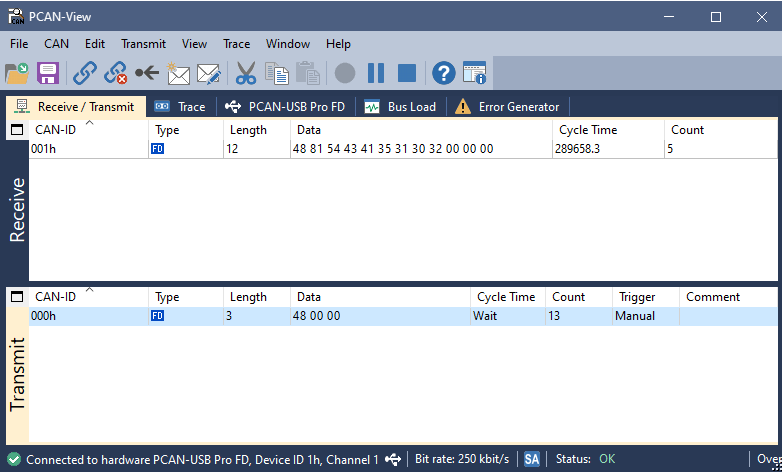Click the SA indicator in status bar
Screen dimensions: 782x472
[x=531, y=459]
